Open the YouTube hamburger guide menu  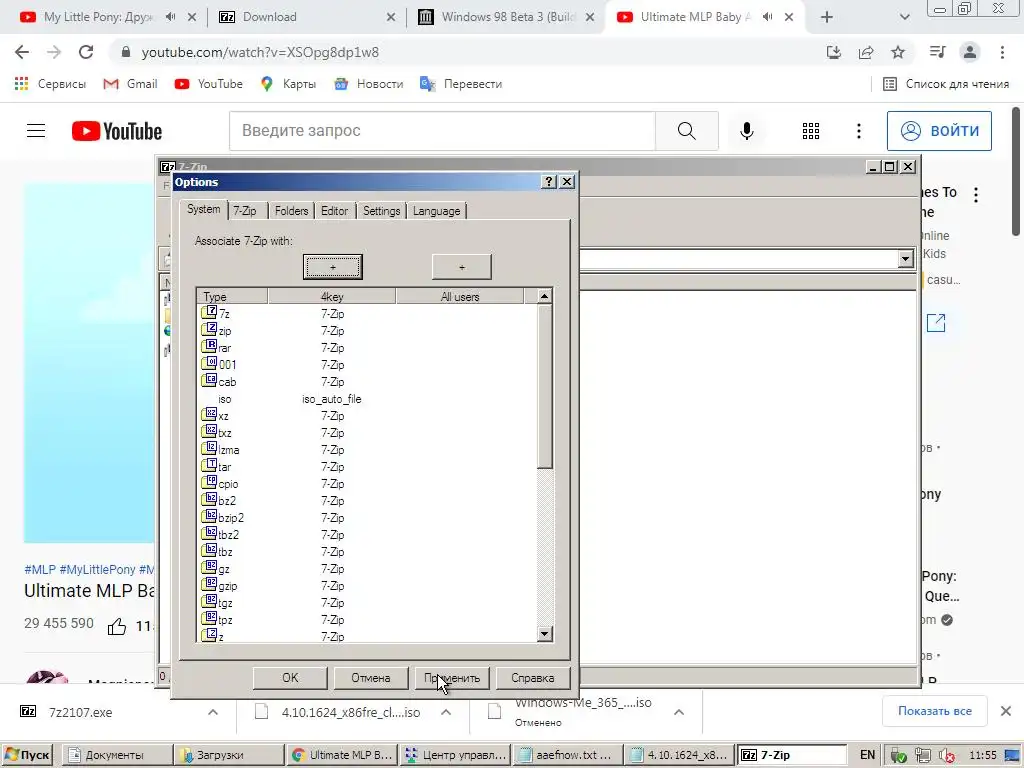point(36,131)
